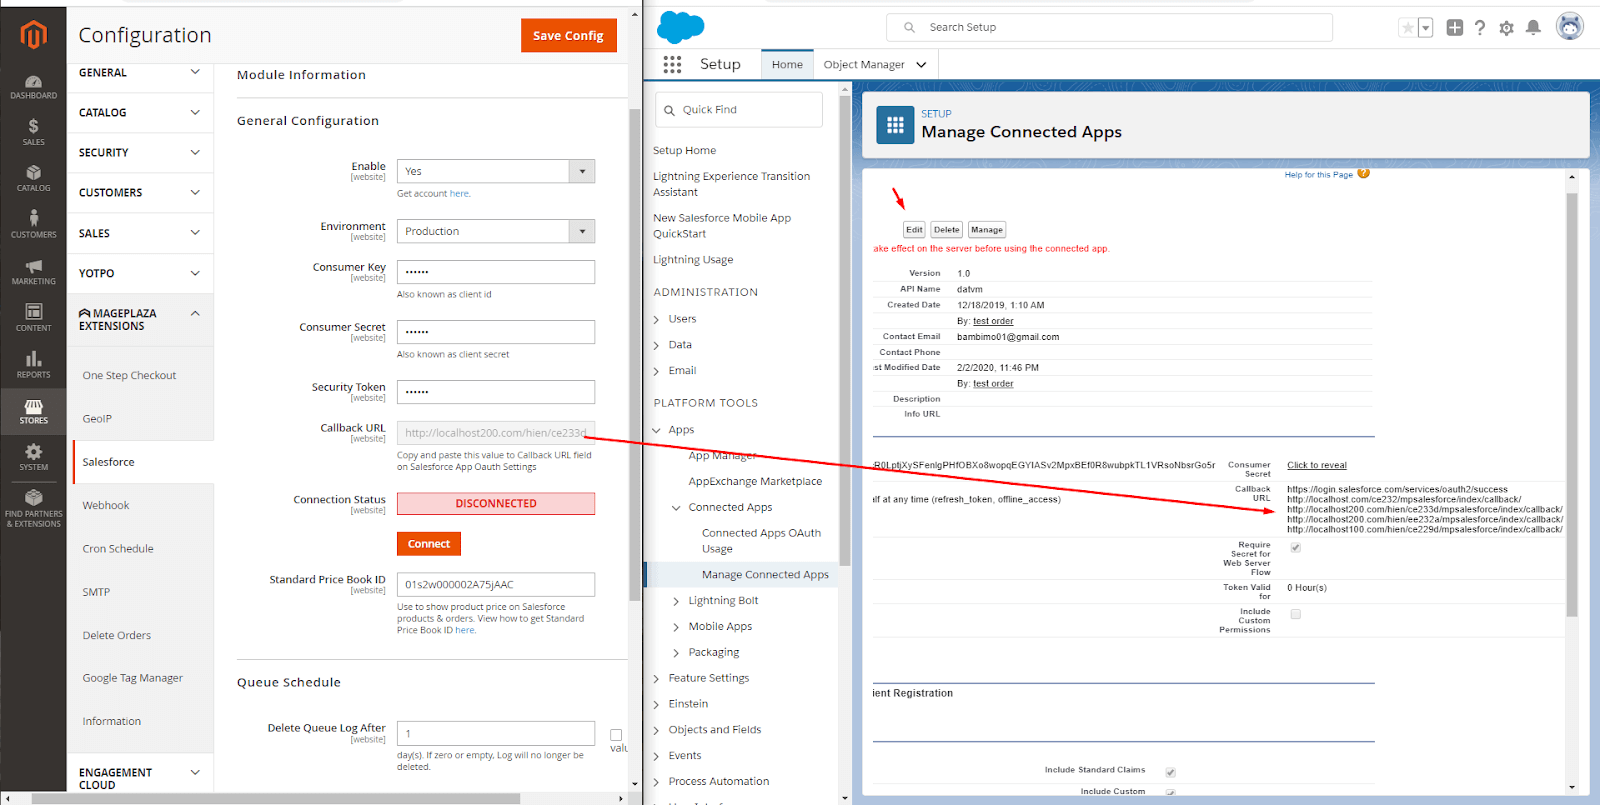Click Salesforce detail pane vertical scrollbar
The width and height of the screenshot is (1600, 805).
pyautogui.click(x=1572, y=405)
